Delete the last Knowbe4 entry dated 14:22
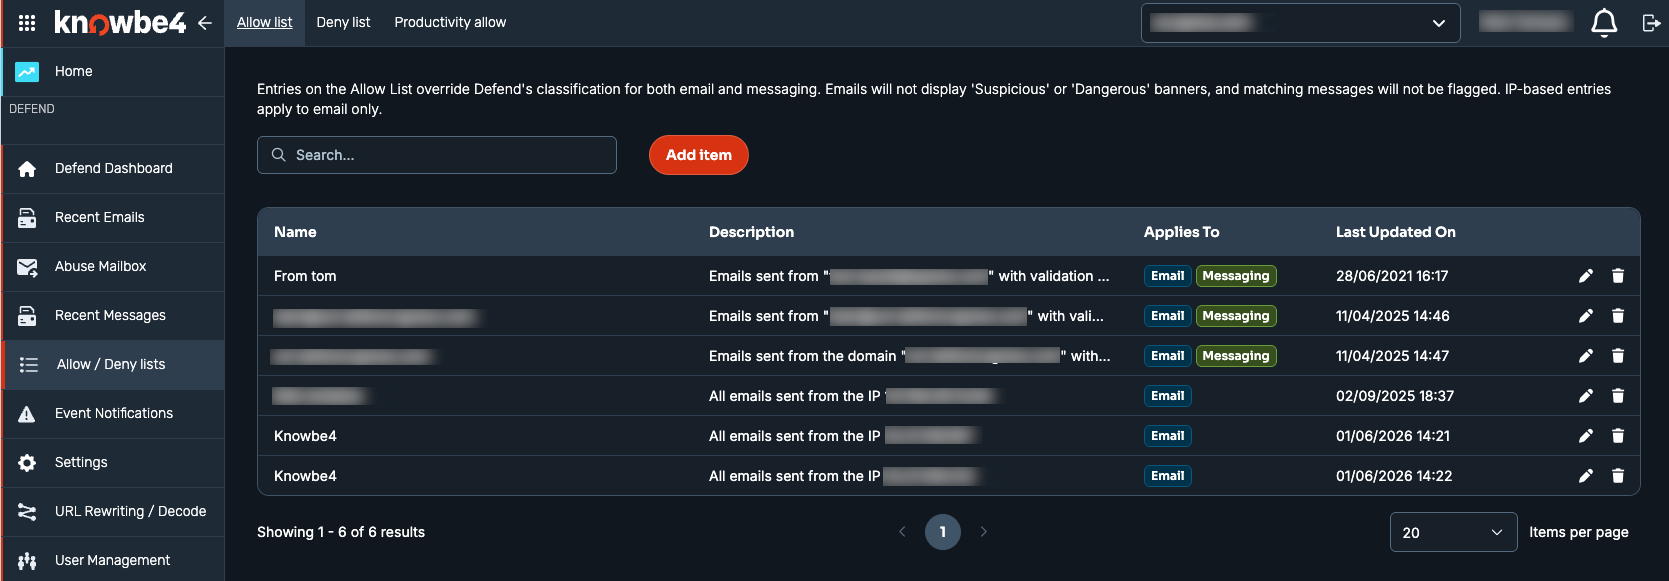This screenshot has height=581, width=1669. (1618, 476)
